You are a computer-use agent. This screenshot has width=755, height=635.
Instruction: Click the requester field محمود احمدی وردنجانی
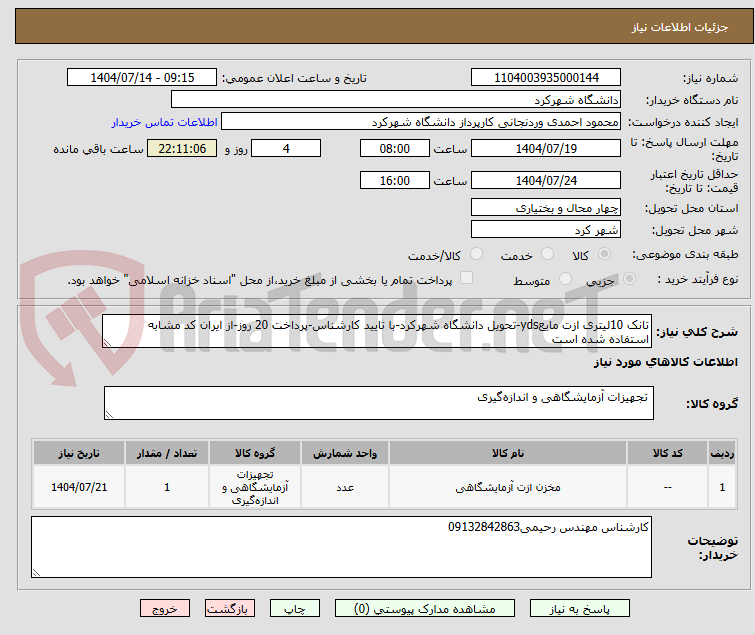421,122
